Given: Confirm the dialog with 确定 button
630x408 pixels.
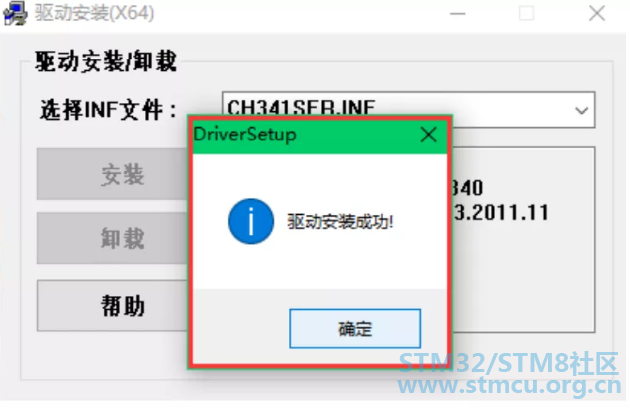Looking at the screenshot, I should [355, 329].
